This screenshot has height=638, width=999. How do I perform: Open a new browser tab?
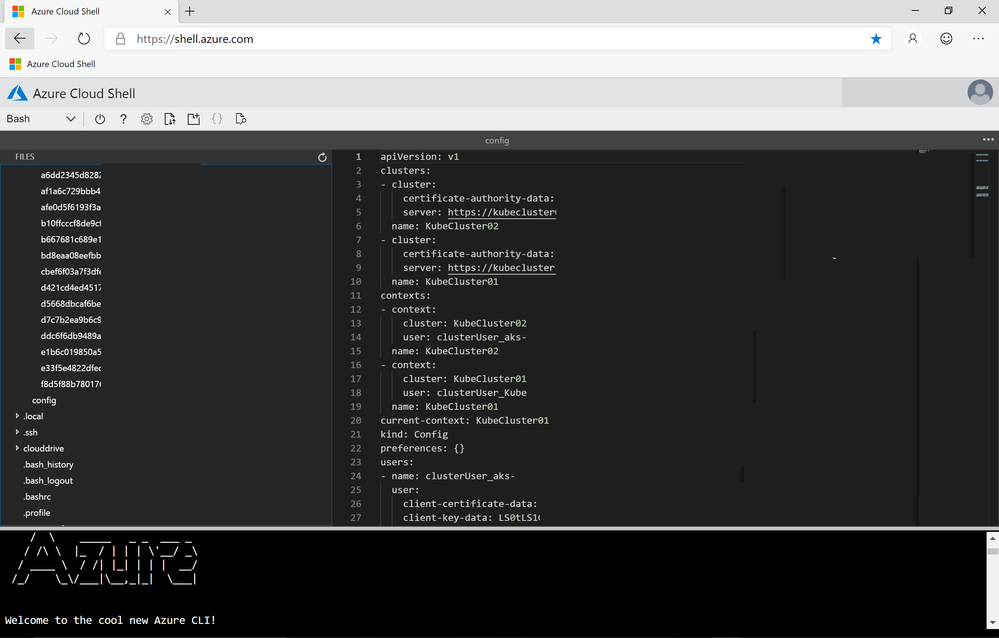click(189, 11)
